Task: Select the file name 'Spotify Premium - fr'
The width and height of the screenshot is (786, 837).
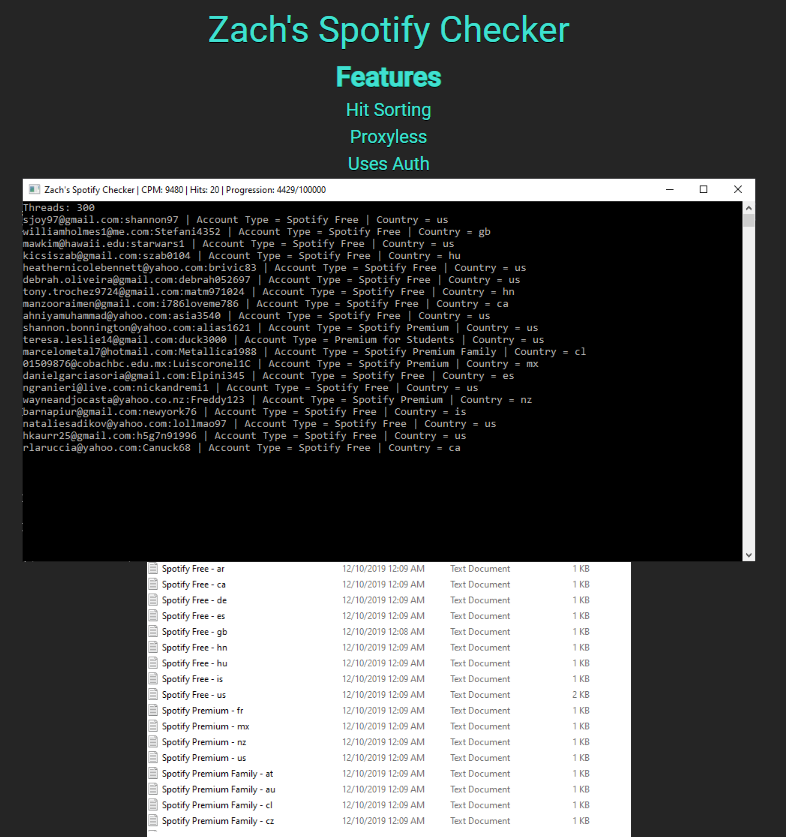Action: coord(203,710)
